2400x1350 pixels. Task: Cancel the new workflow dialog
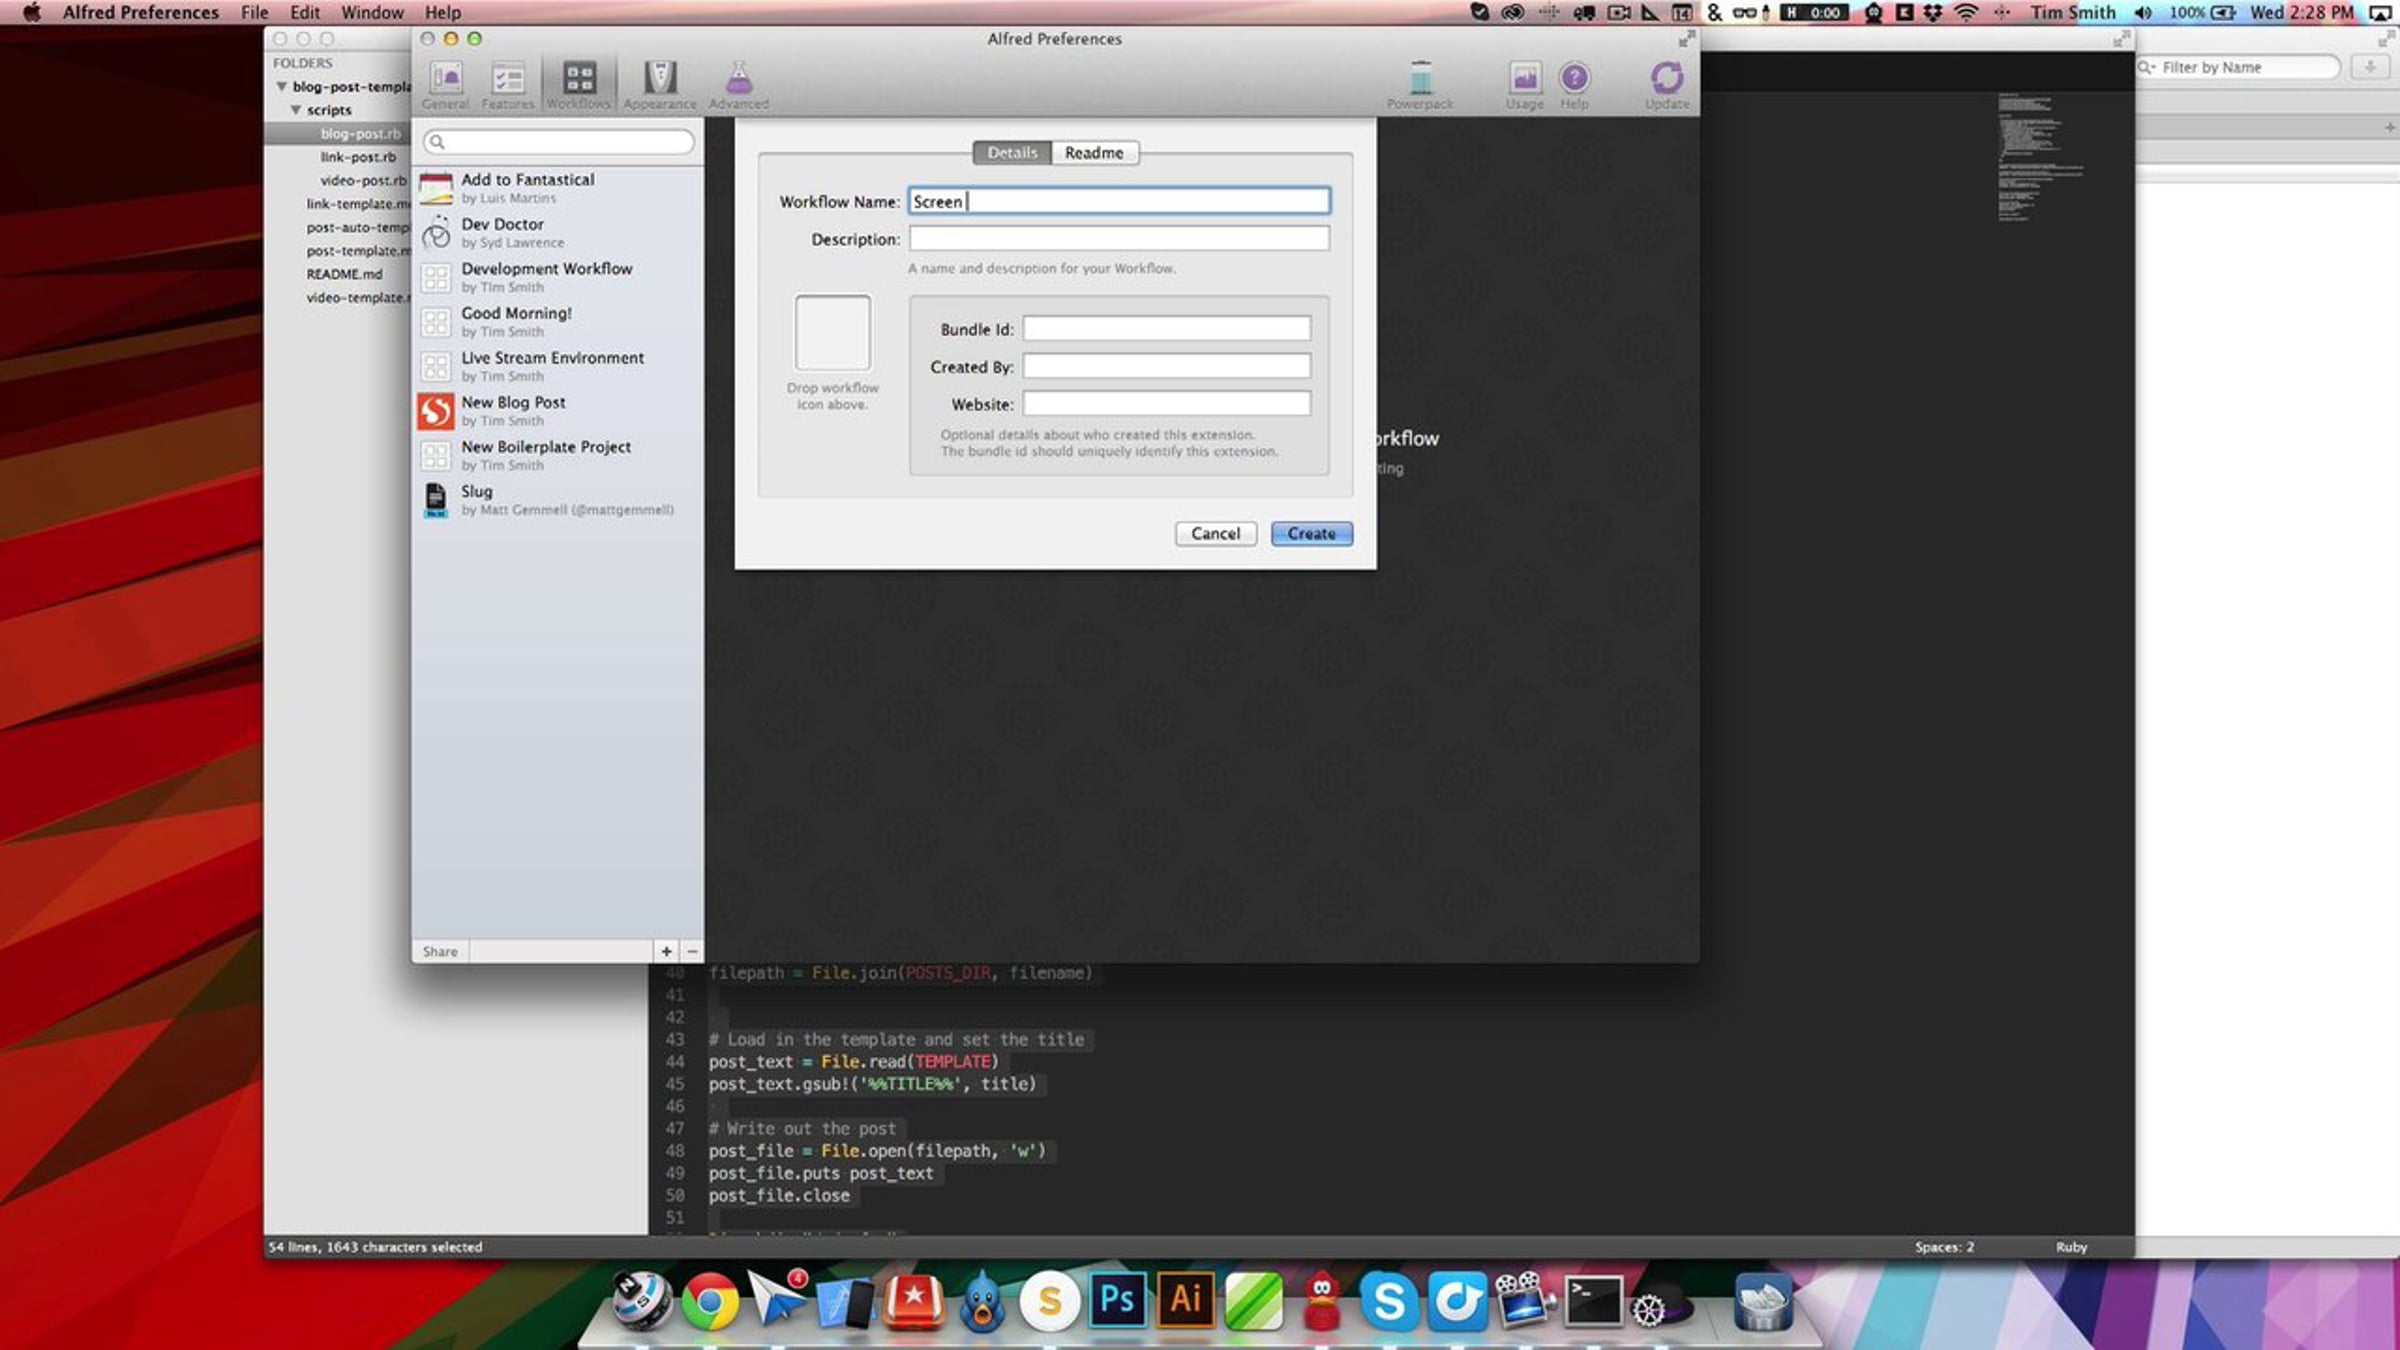click(1215, 534)
